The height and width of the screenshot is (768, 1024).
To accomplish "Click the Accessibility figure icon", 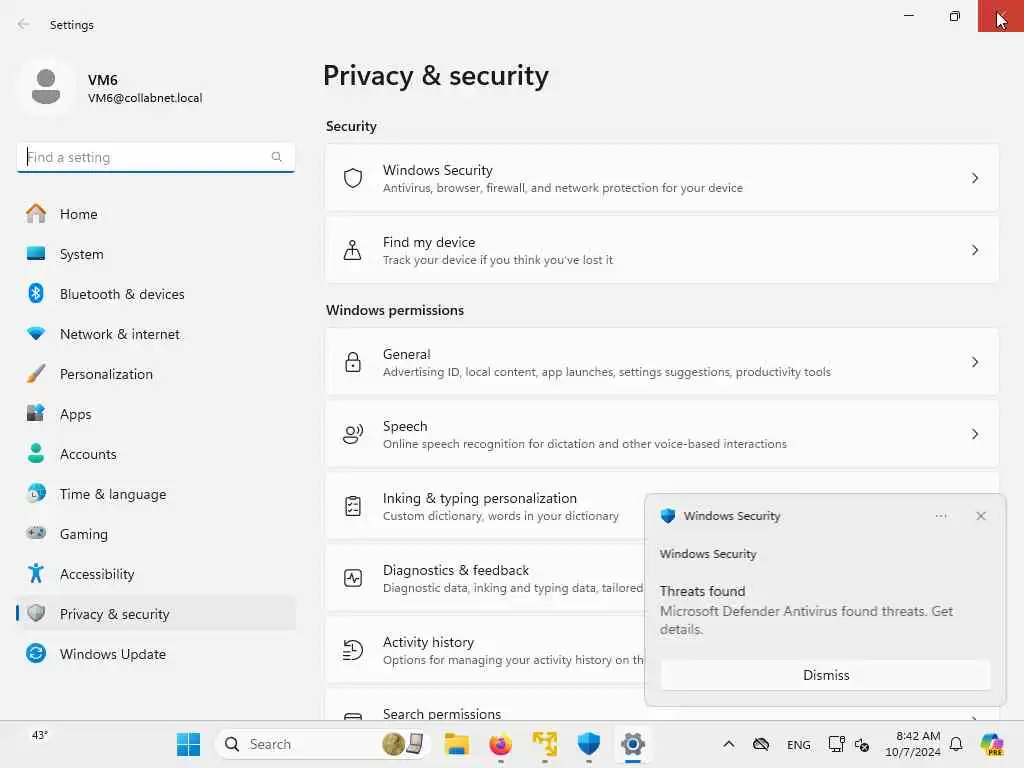I will click(x=36, y=573).
